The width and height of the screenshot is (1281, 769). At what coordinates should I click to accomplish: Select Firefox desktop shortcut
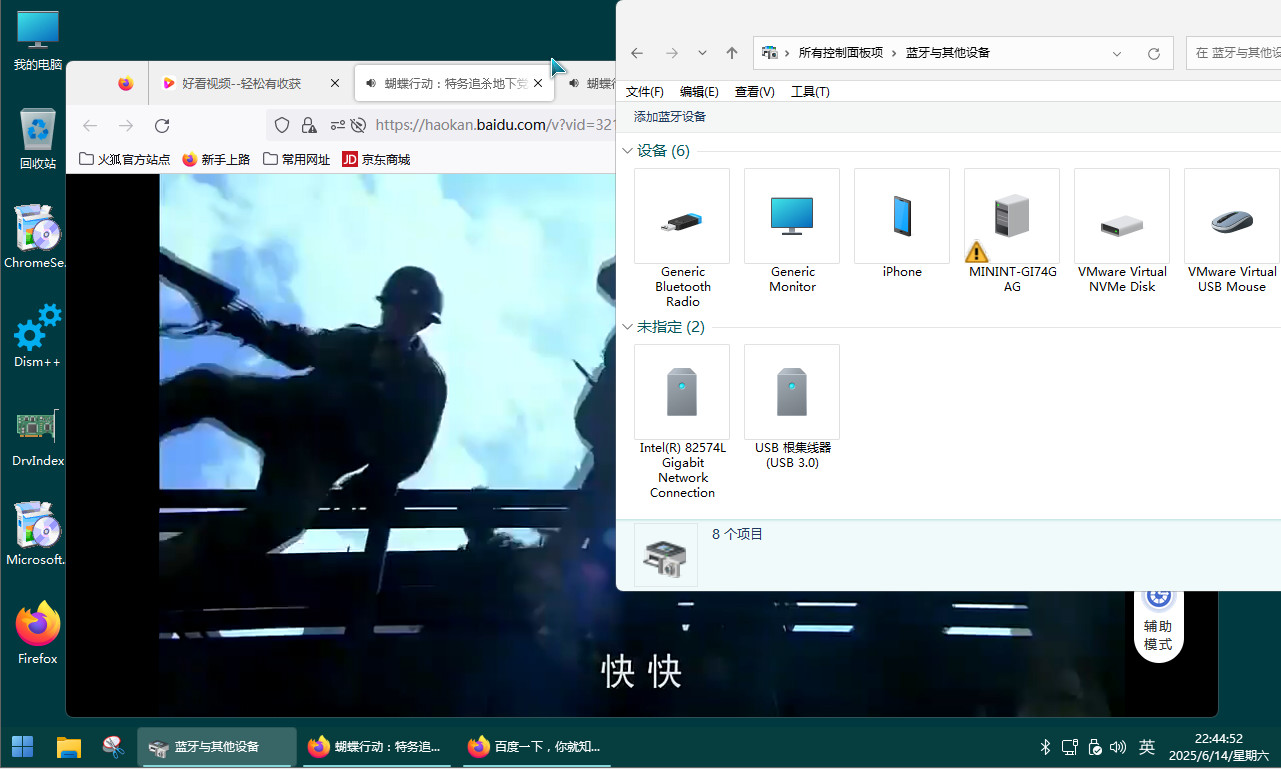pos(38,633)
